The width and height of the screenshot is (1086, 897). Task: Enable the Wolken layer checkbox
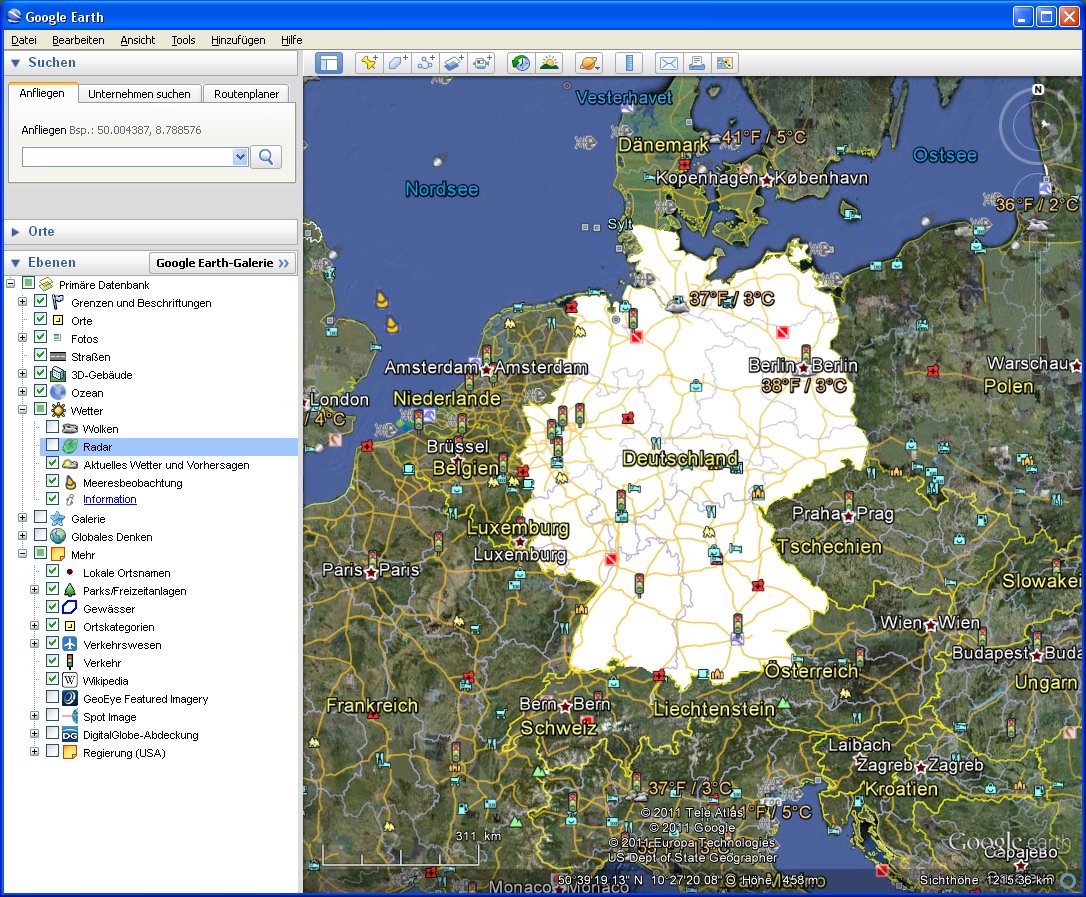point(52,427)
